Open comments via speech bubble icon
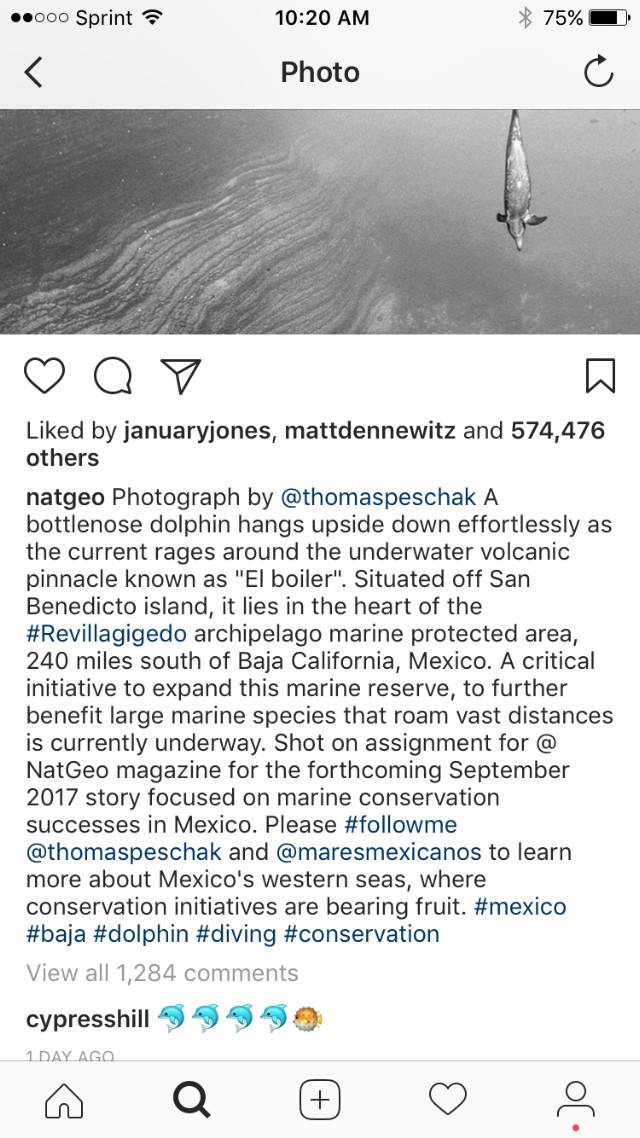The width and height of the screenshot is (640, 1138). point(113,376)
